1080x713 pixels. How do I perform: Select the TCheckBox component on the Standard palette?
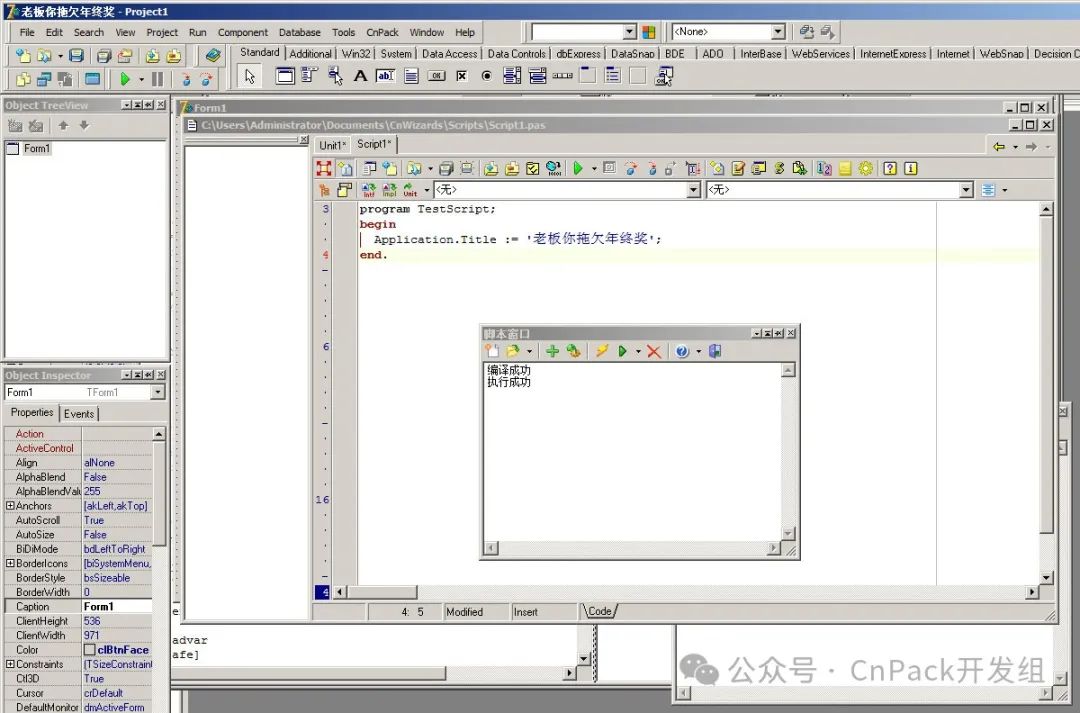(461, 76)
